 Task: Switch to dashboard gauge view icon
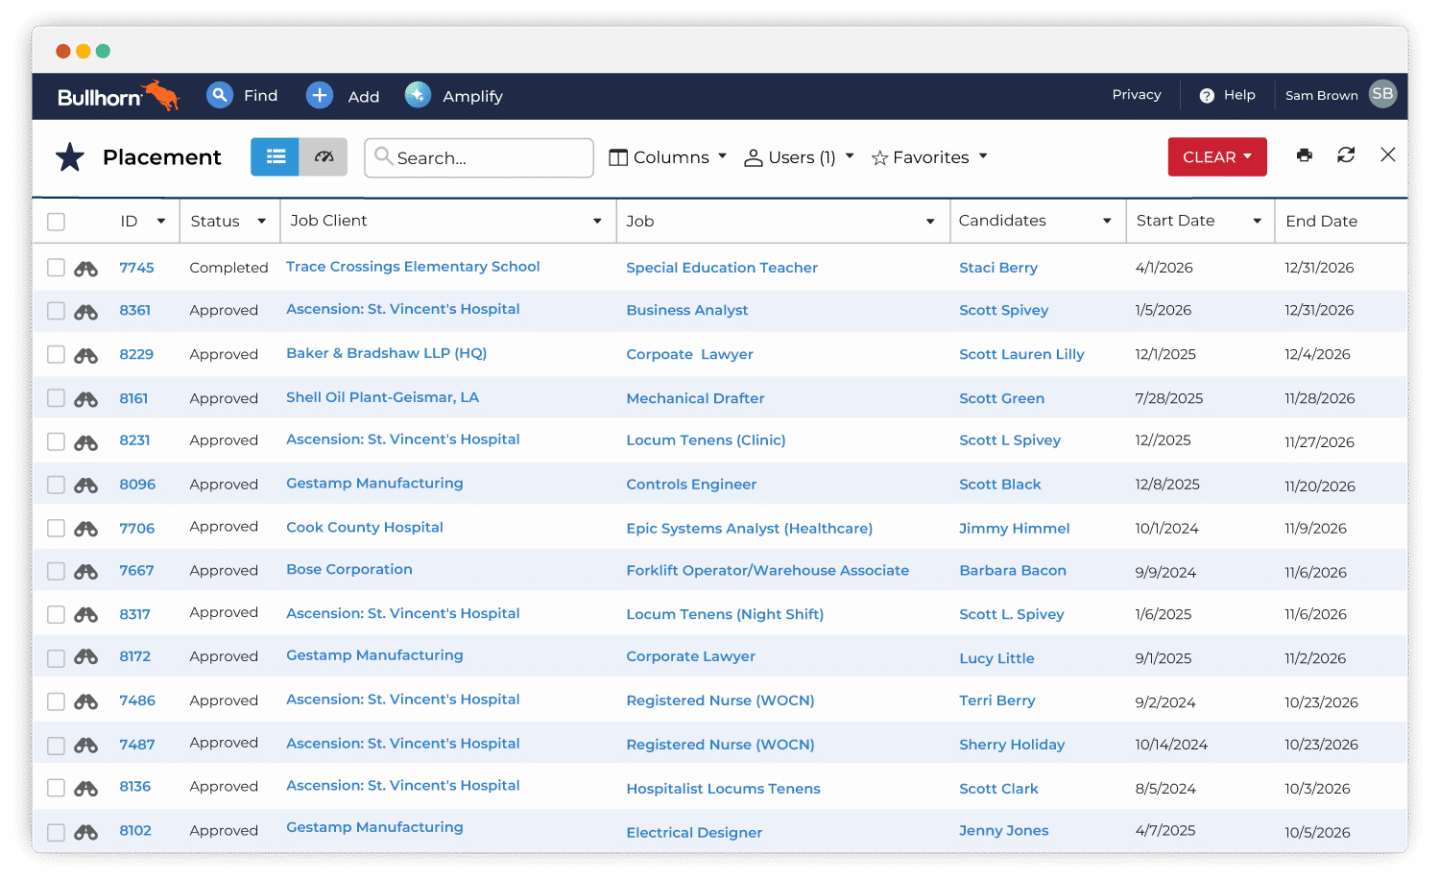323,157
